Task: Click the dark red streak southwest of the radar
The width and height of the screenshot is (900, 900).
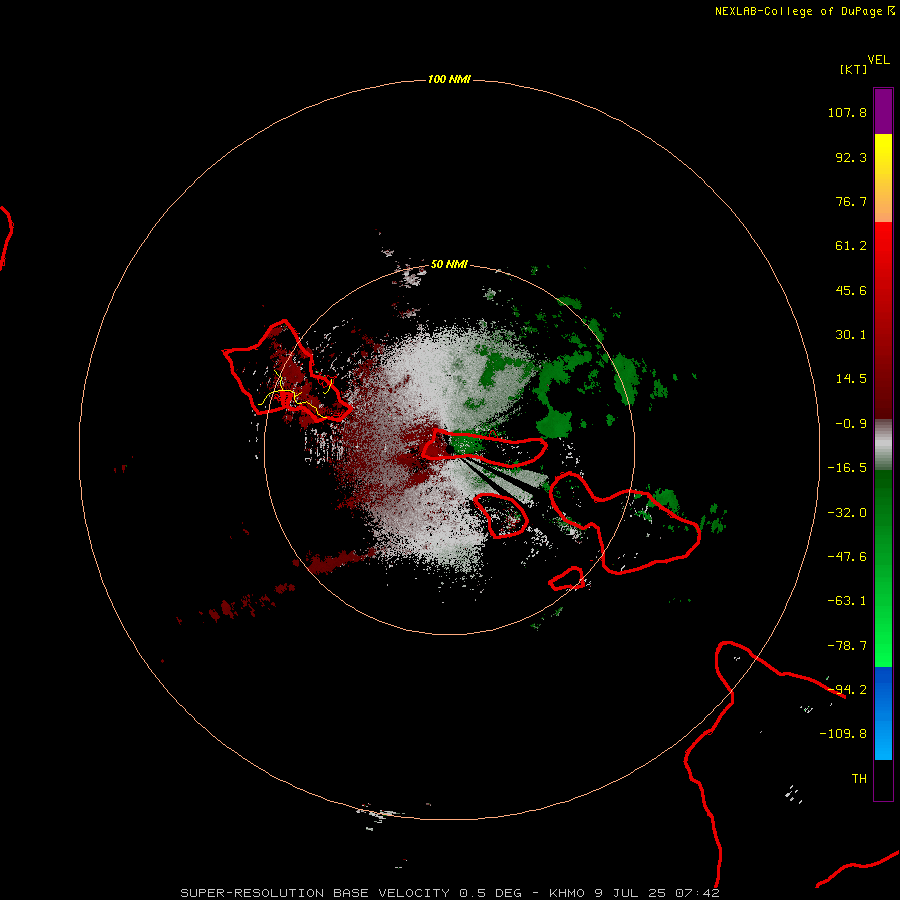Action: [x=338, y=561]
